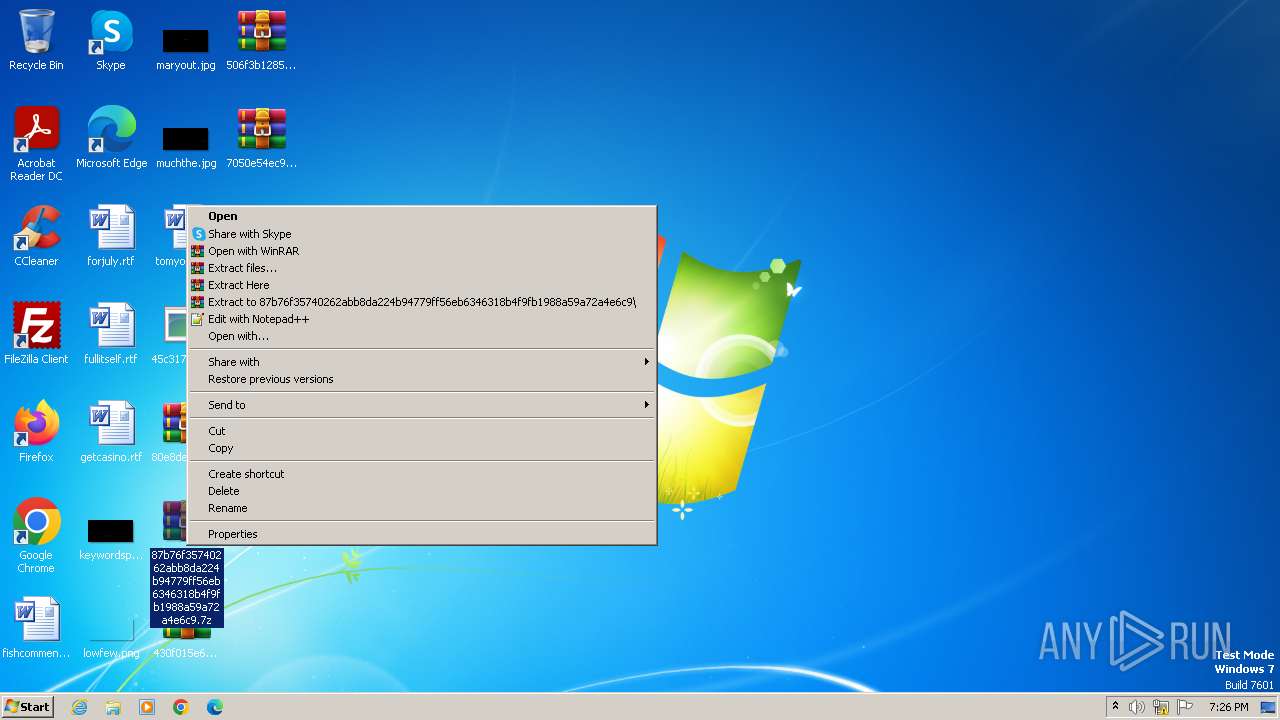Click the 7:26 PM clock
The width and height of the screenshot is (1280, 720).
point(1228,707)
